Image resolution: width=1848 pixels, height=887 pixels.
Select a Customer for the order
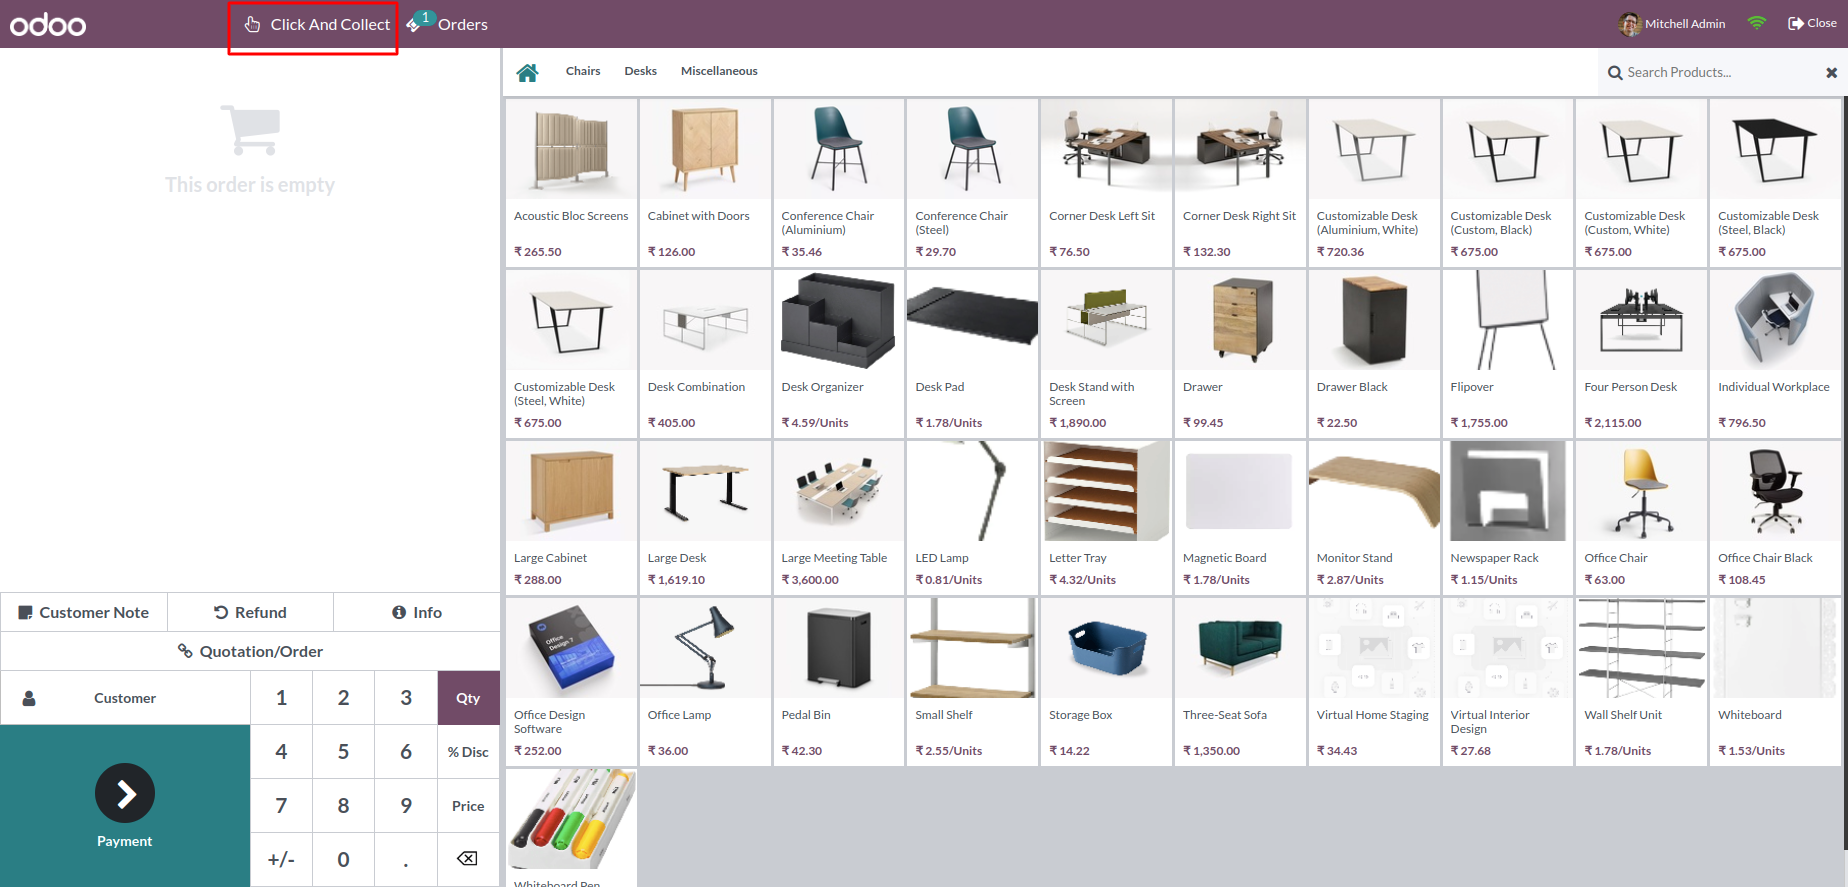tap(125, 698)
